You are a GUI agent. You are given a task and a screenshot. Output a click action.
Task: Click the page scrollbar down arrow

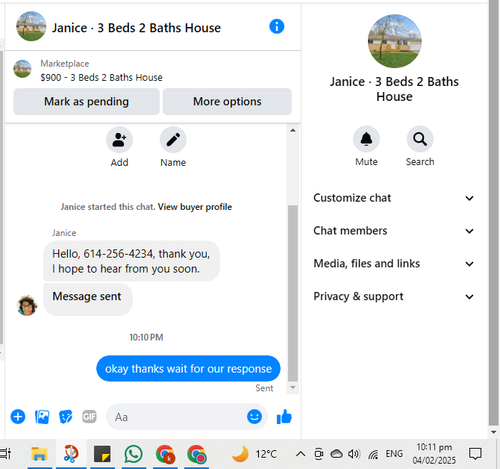tap(494, 432)
